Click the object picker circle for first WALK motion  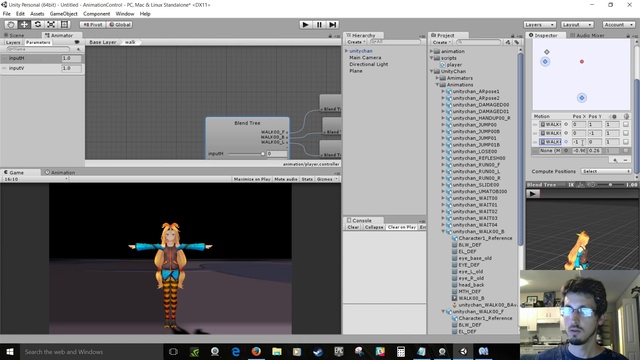(566, 124)
